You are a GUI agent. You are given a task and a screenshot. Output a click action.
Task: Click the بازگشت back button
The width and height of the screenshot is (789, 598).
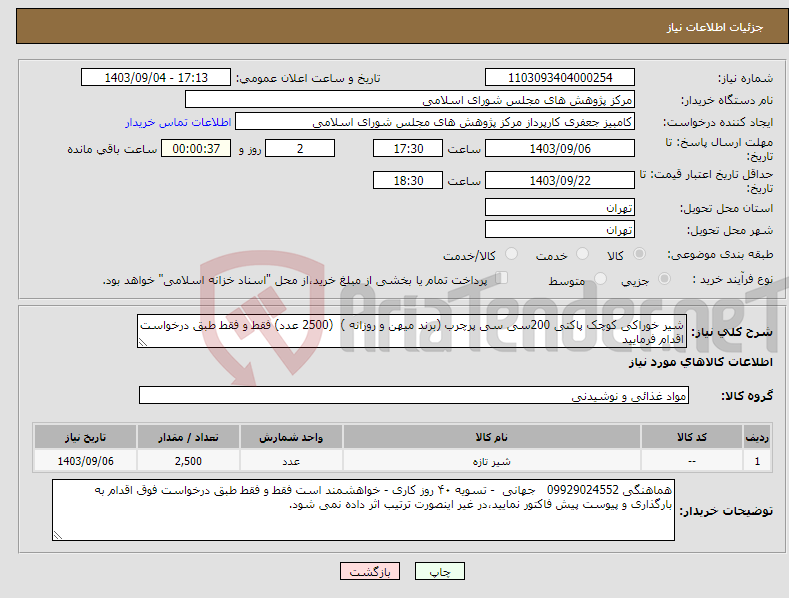[370, 572]
